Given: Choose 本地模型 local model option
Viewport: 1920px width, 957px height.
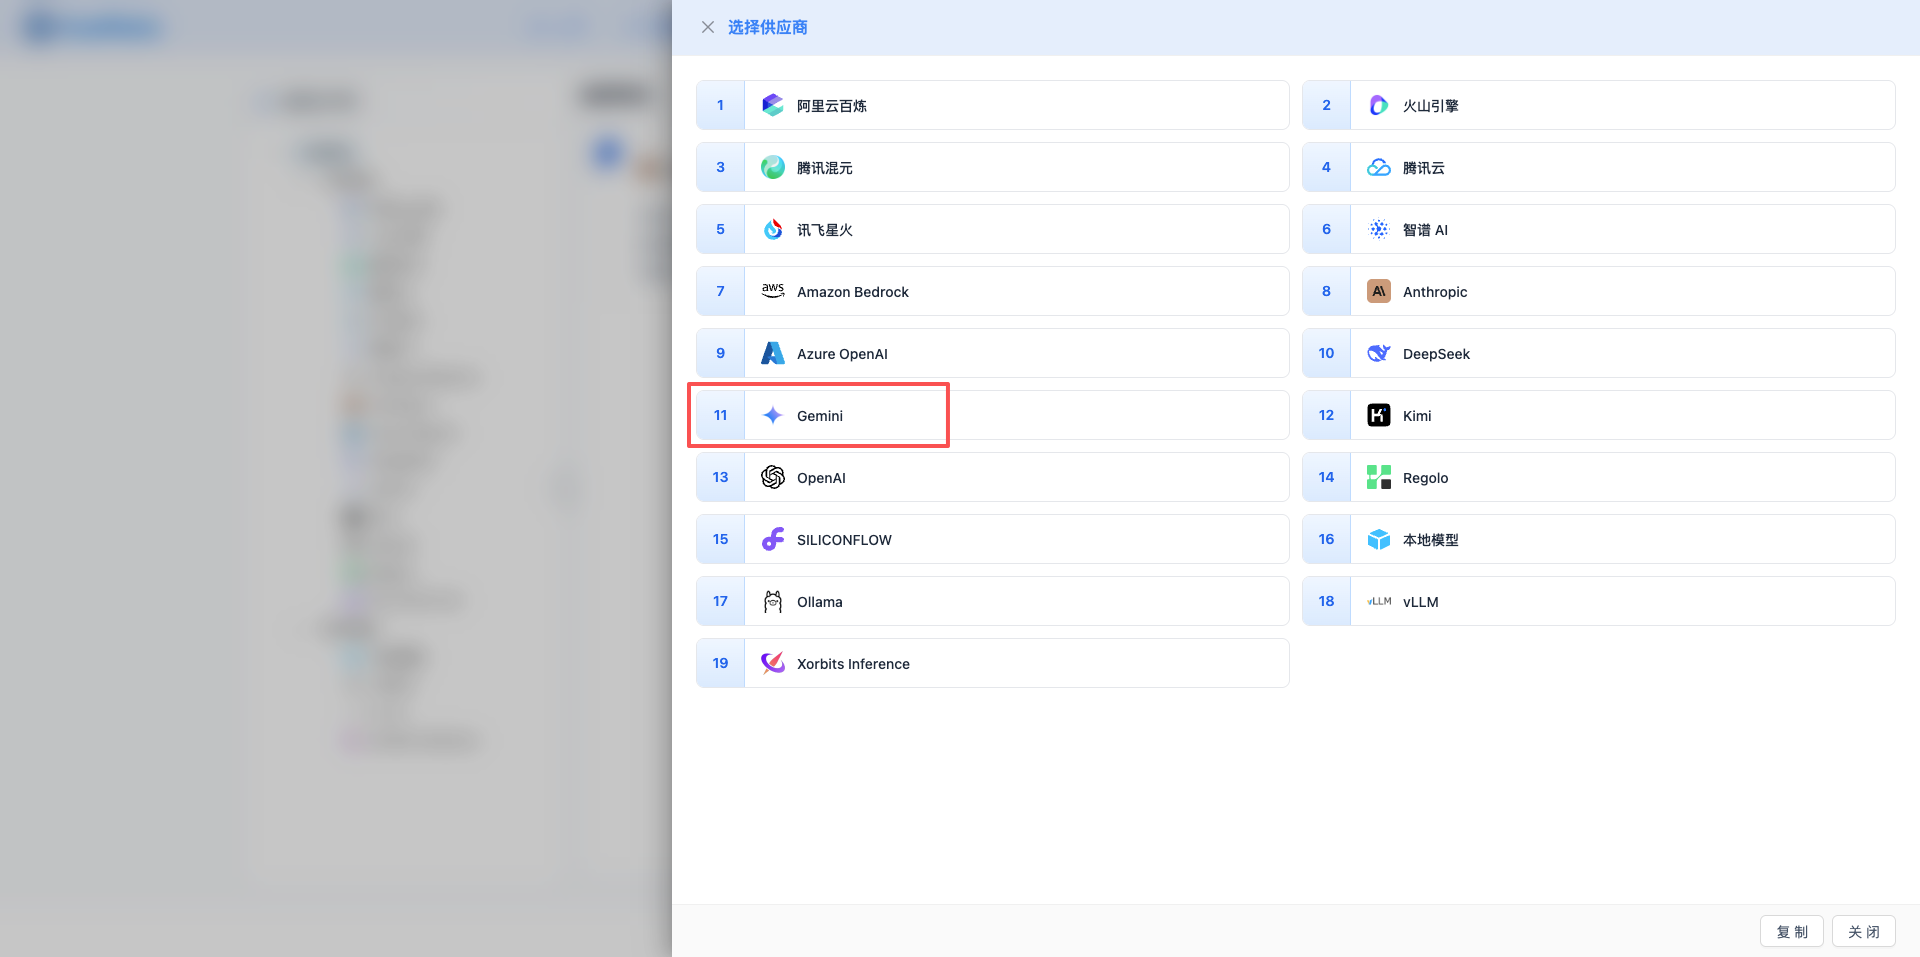Looking at the screenshot, I should click(x=1430, y=540).
